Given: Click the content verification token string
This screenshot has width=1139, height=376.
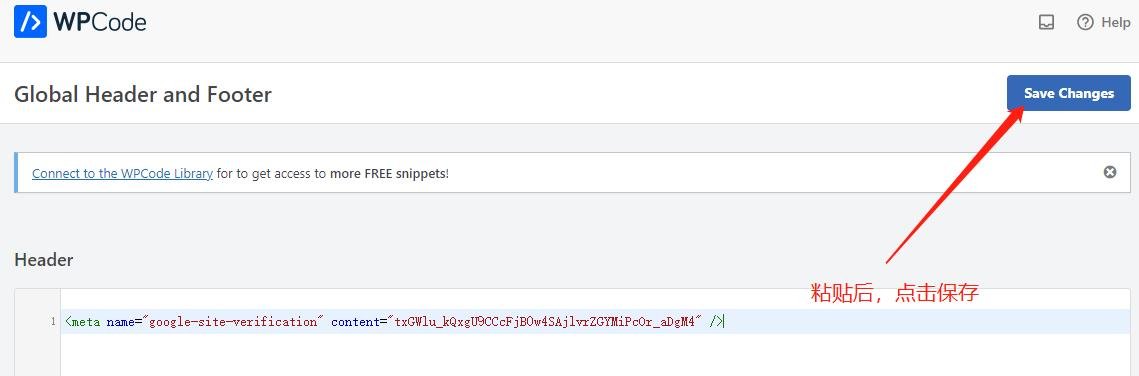Looking at the screenshot, I should click(547, 322).
